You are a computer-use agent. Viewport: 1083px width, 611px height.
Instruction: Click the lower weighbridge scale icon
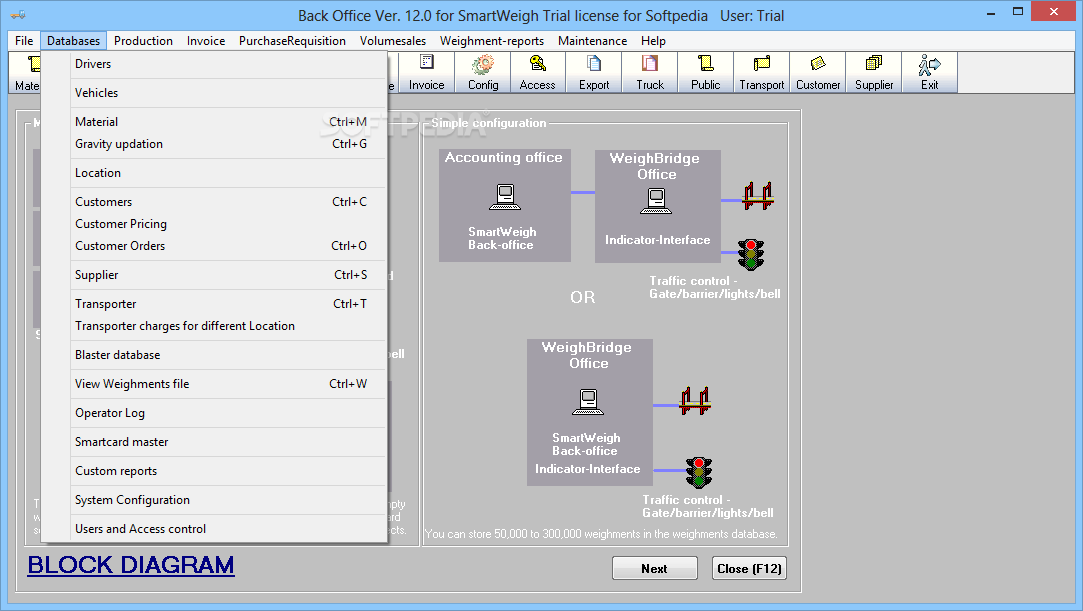click(695, 401)
